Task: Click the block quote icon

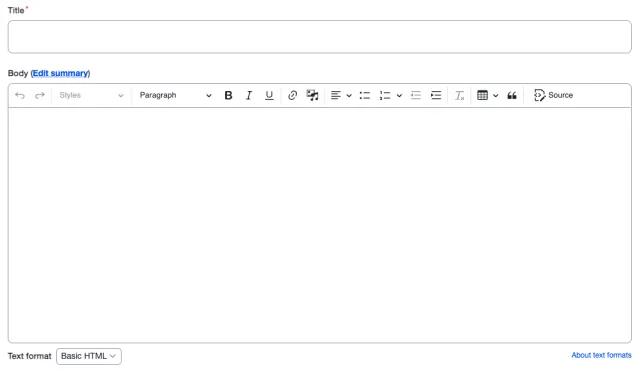Action: (x=512, y=95)
